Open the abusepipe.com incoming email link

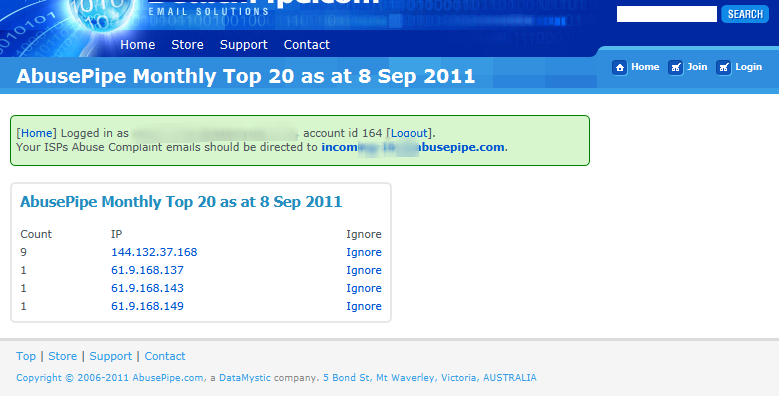pyautogui.click(x=413, y=147)
